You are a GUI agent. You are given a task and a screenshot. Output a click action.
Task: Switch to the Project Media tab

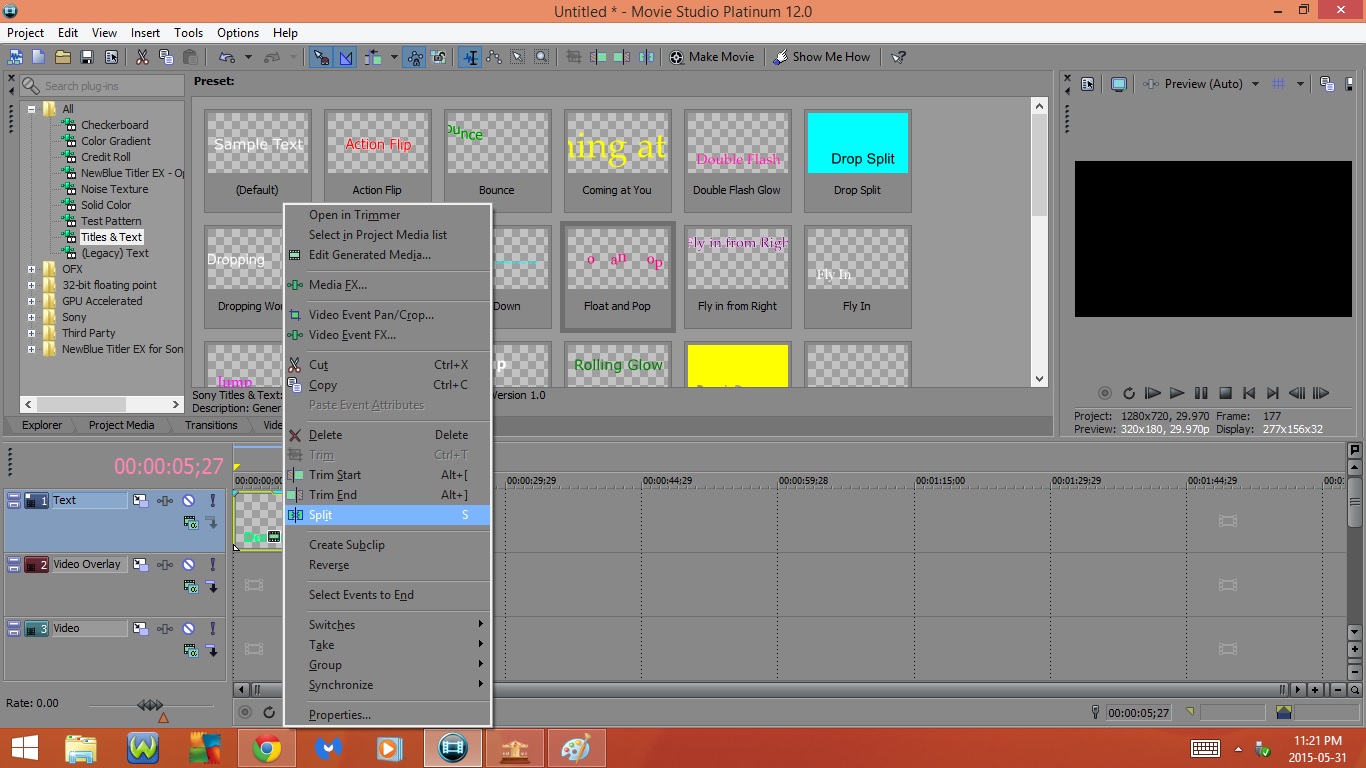click(121, 425)
